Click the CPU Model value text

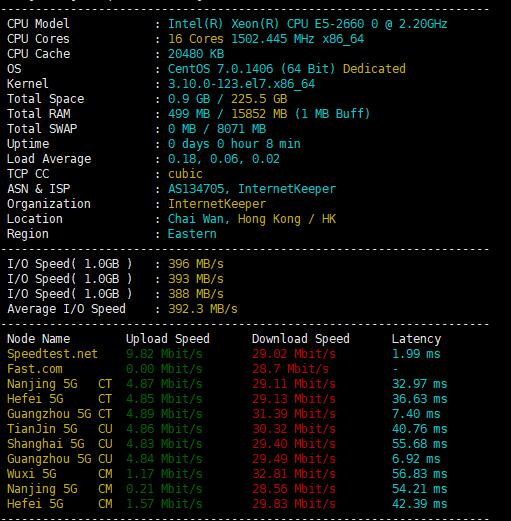coord(307,24)
